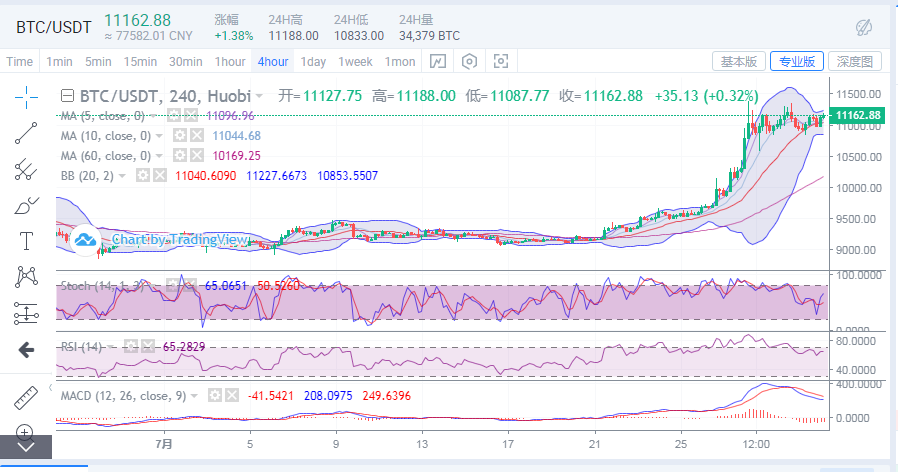Select the crosshair cursor tool
Viewport: 898px width, 472px height.
[x=26, y=95]
